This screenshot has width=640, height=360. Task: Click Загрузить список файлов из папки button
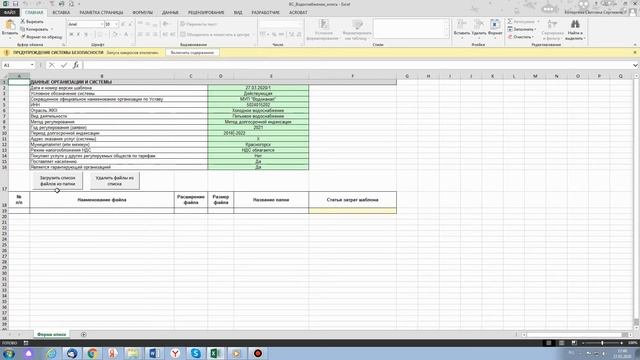(57, 181)
